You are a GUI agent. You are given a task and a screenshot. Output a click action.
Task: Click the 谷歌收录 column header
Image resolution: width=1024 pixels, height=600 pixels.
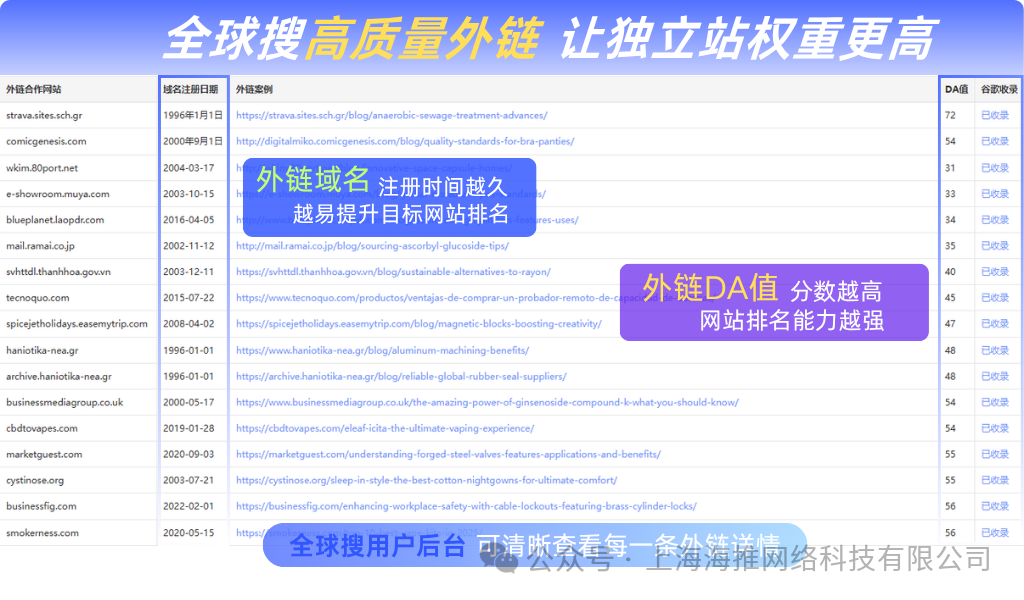coord(998,88)
